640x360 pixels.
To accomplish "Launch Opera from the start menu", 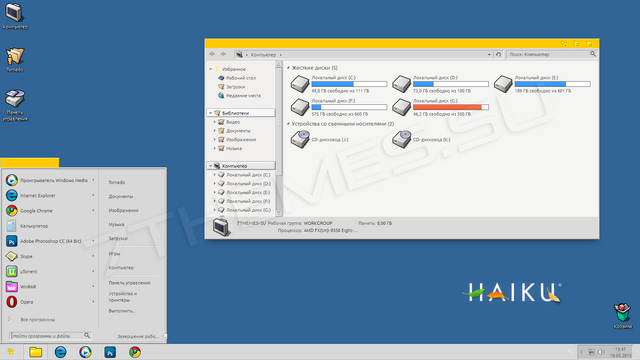I will 50,302.
